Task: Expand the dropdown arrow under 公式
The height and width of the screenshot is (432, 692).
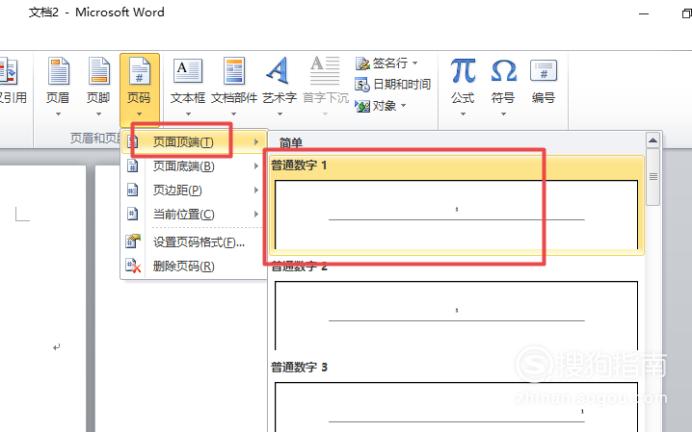Action: (463, 114)
